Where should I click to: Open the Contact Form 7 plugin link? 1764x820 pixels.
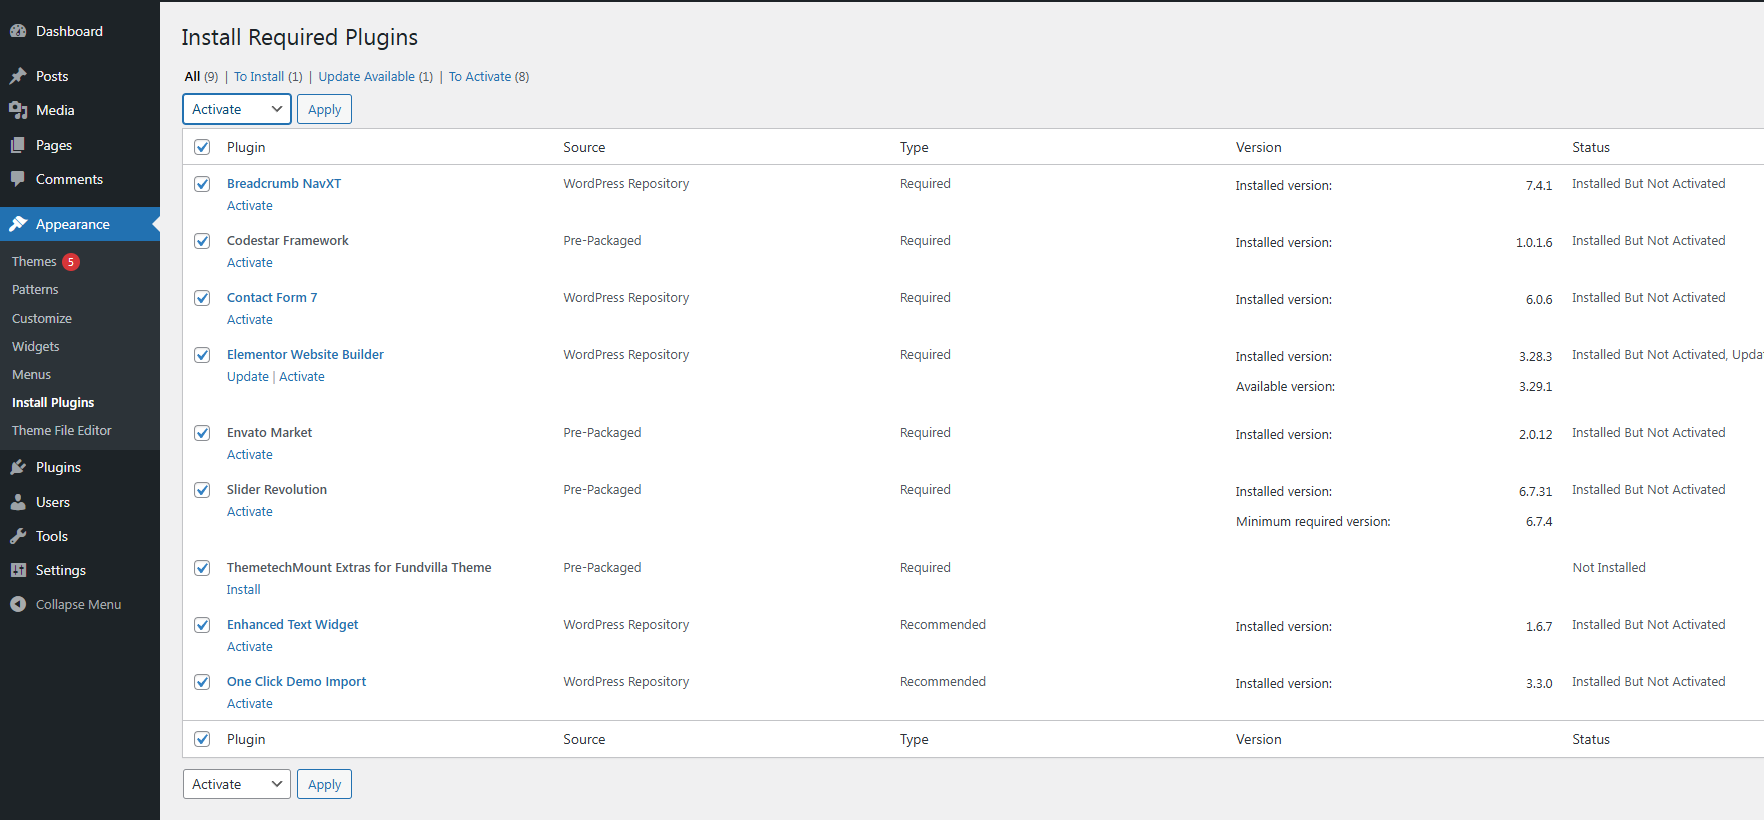point(272,297)
